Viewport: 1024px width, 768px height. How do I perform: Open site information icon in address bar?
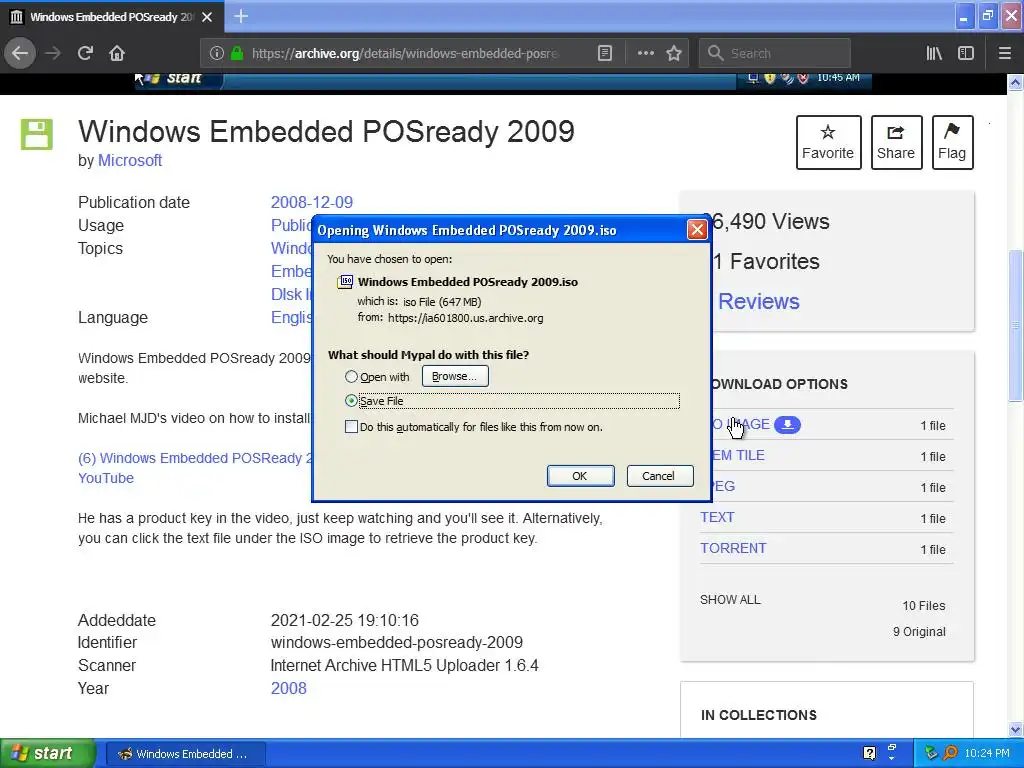pyautogui.click(x=217, y=53)
